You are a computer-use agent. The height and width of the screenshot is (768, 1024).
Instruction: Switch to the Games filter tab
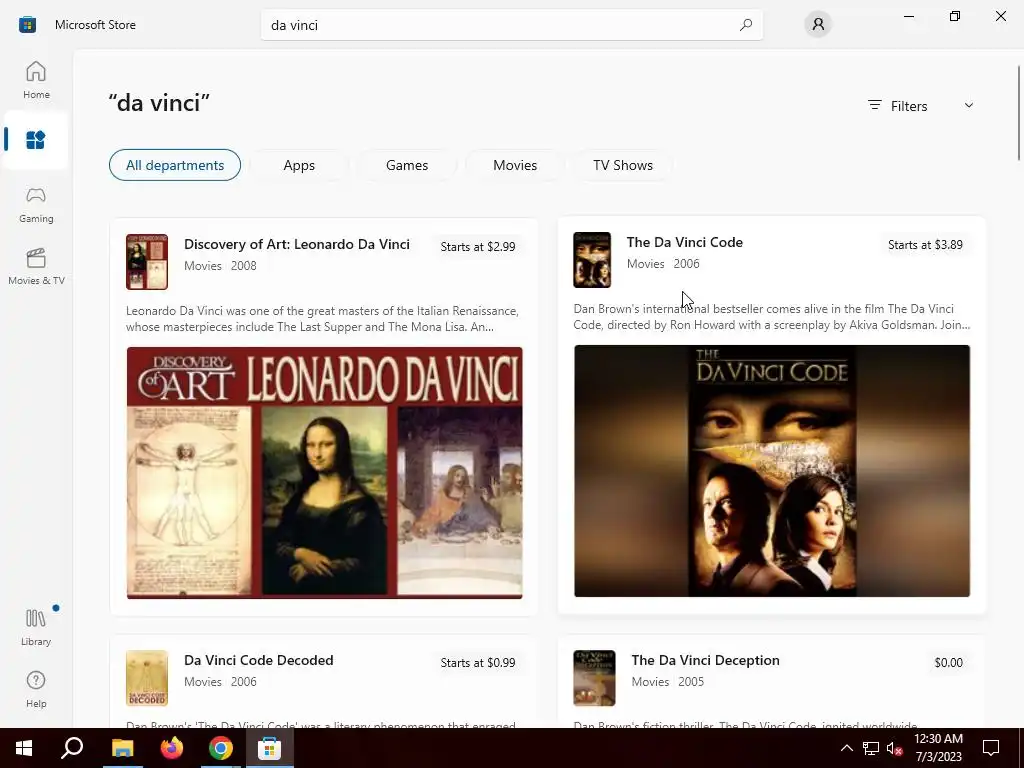(x=407, y=165)
